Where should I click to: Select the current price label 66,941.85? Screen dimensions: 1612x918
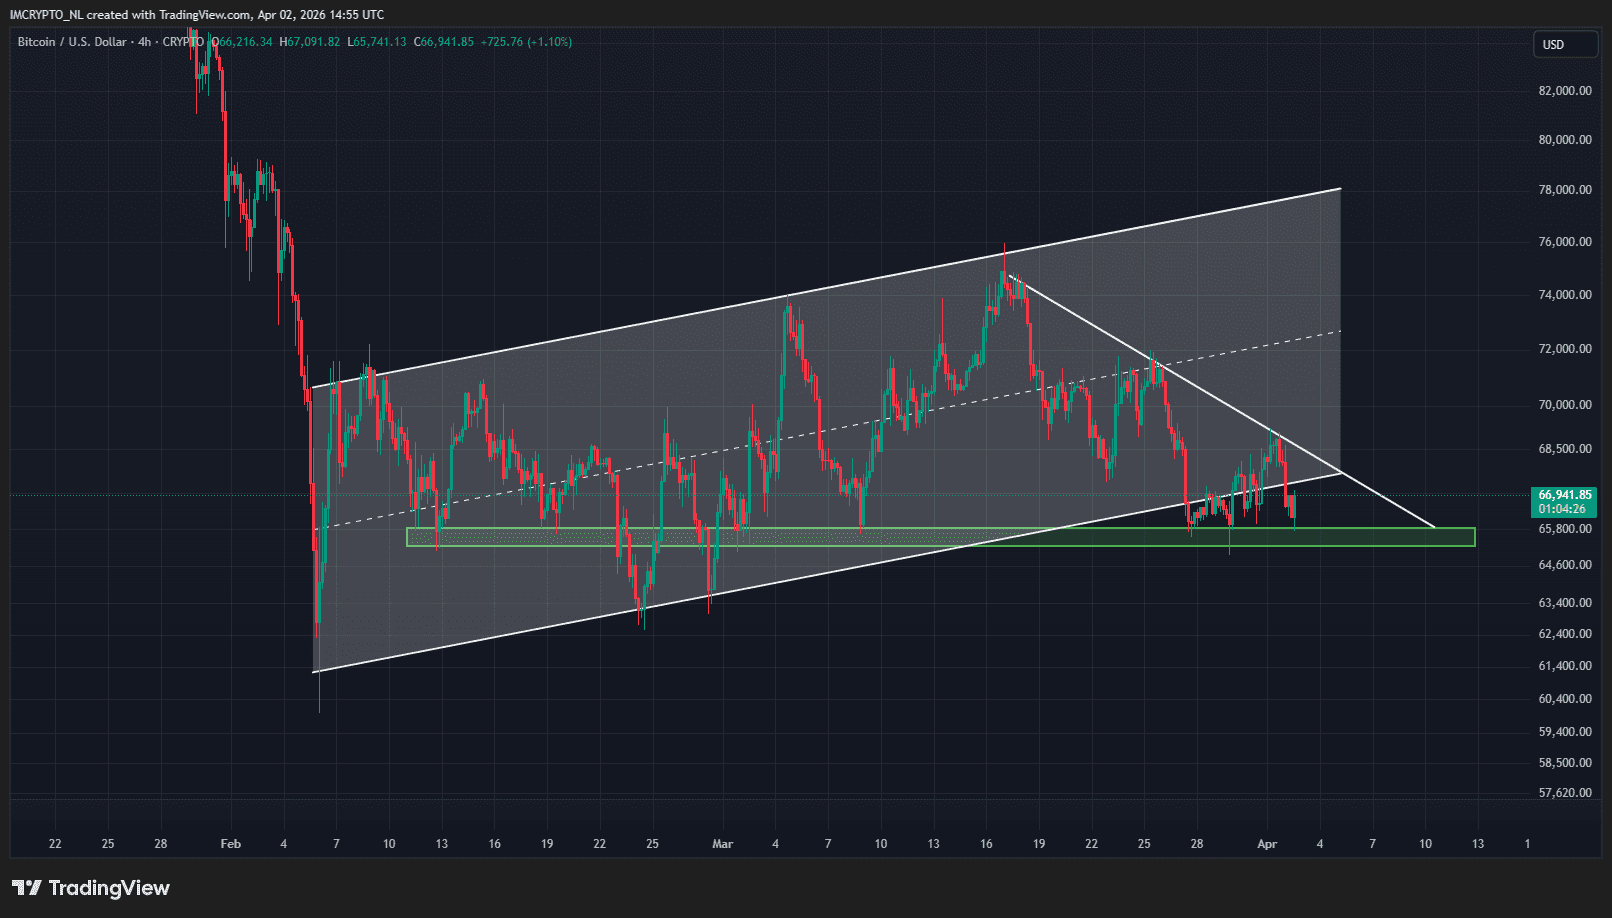coord(1564,495)
